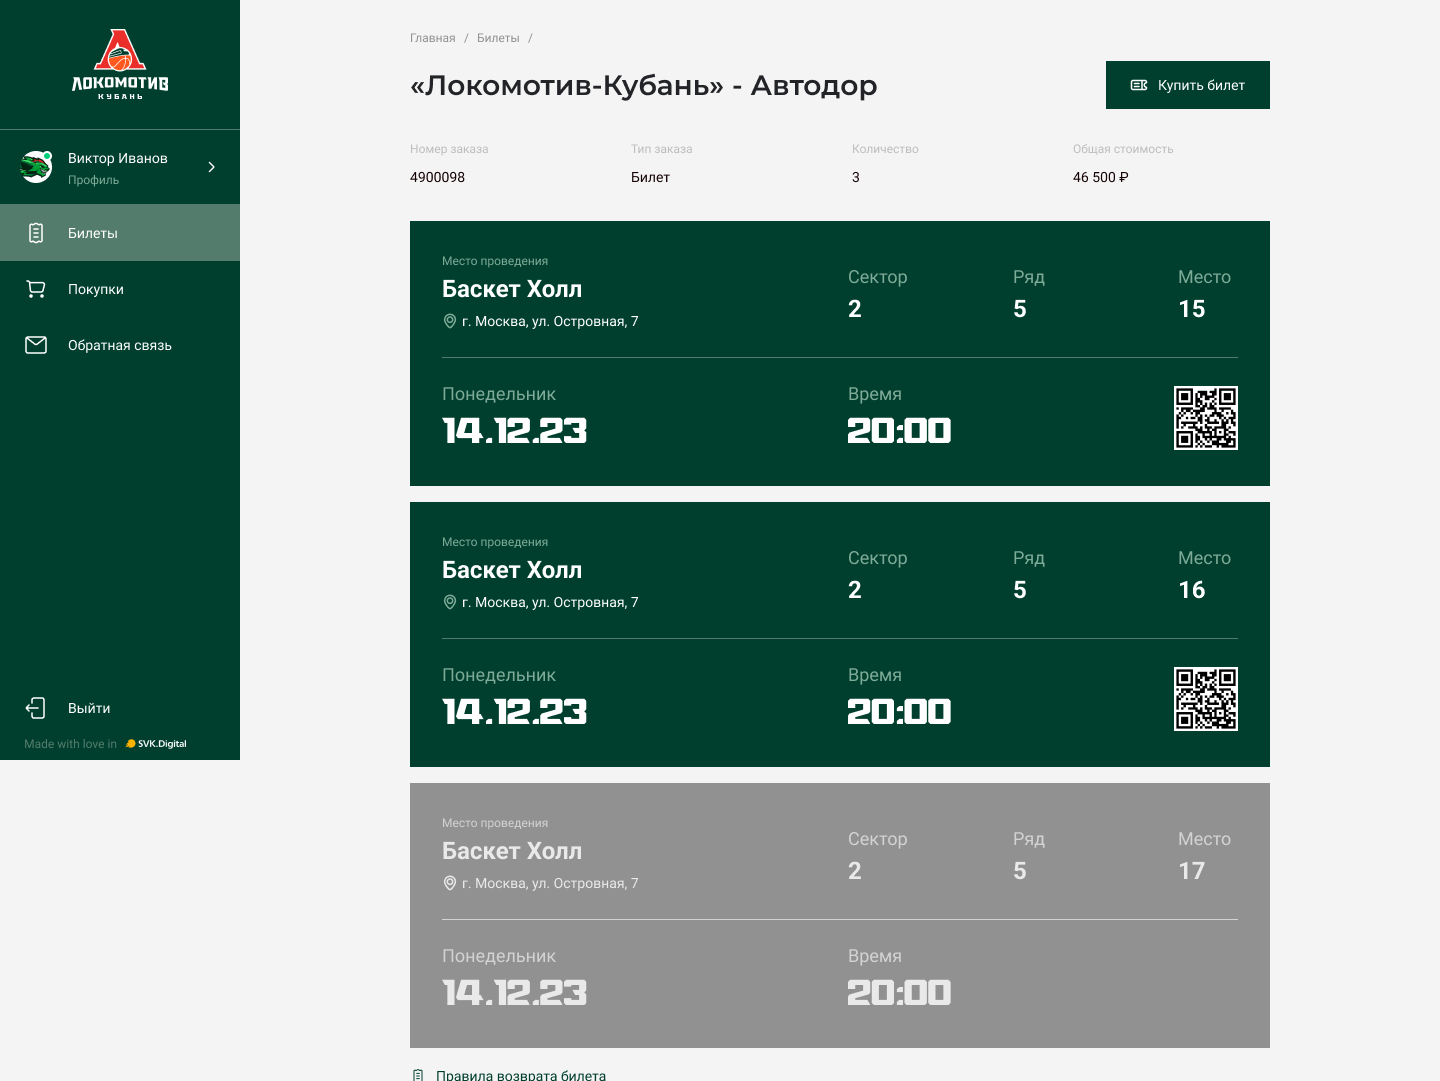Click time 20:00 on seat 16 ticket
Viewport: 1440px width, 1081px height.
pos(899,712)
